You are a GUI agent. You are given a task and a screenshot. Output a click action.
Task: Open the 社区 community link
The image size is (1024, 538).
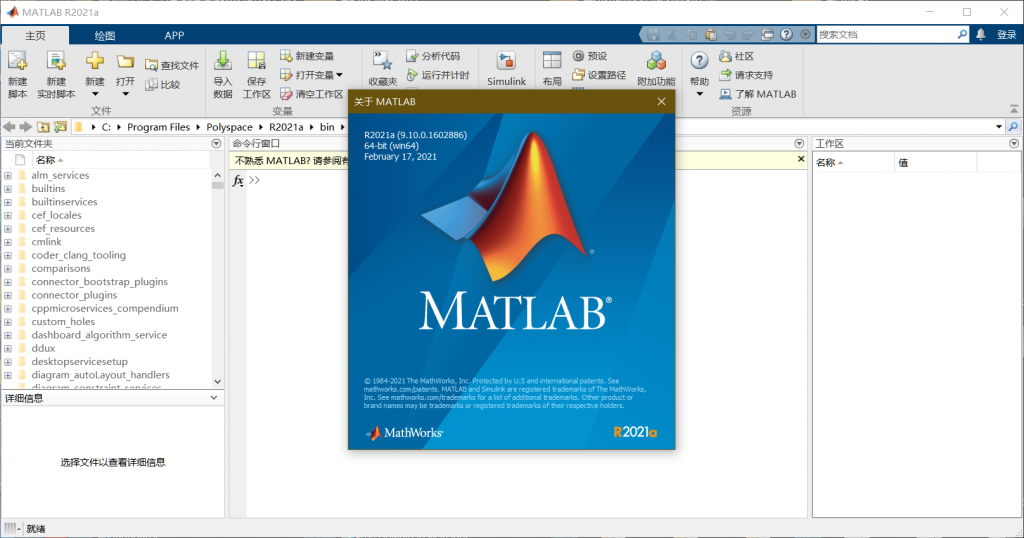[737, 56]
